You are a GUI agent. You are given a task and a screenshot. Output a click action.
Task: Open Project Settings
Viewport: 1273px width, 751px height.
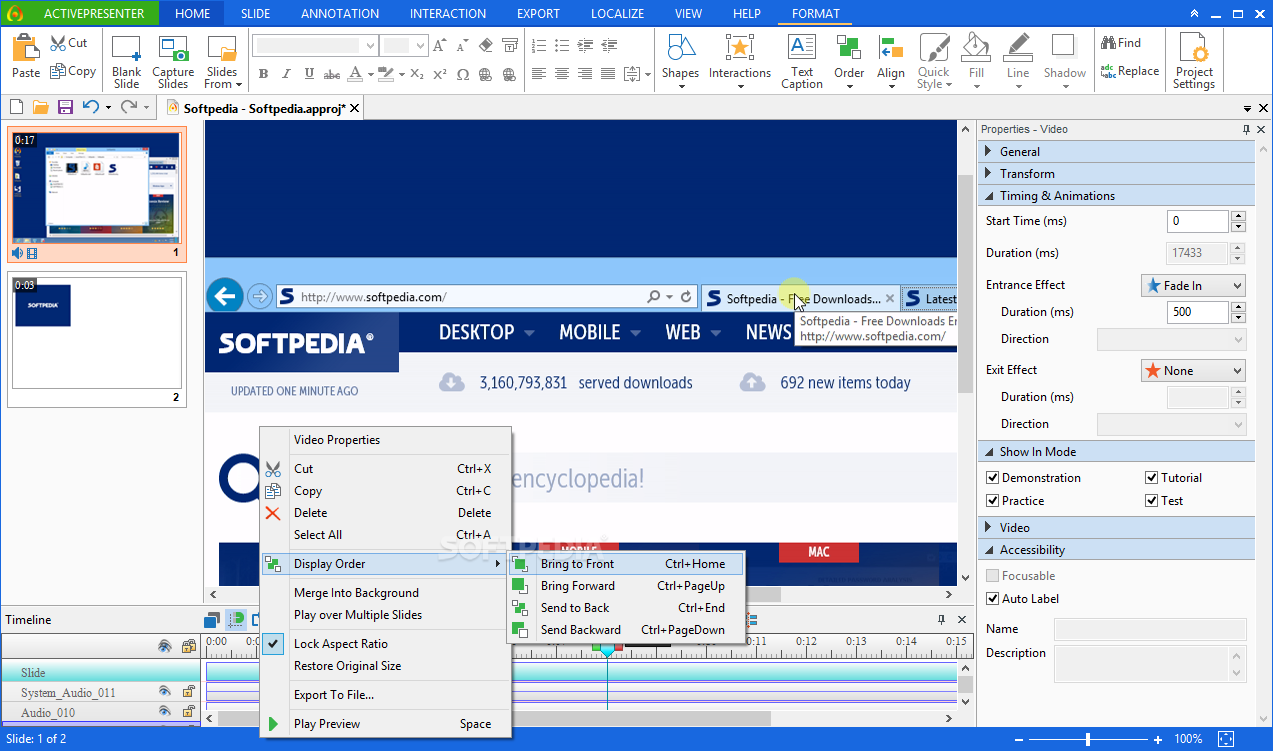click(1194, 62)
